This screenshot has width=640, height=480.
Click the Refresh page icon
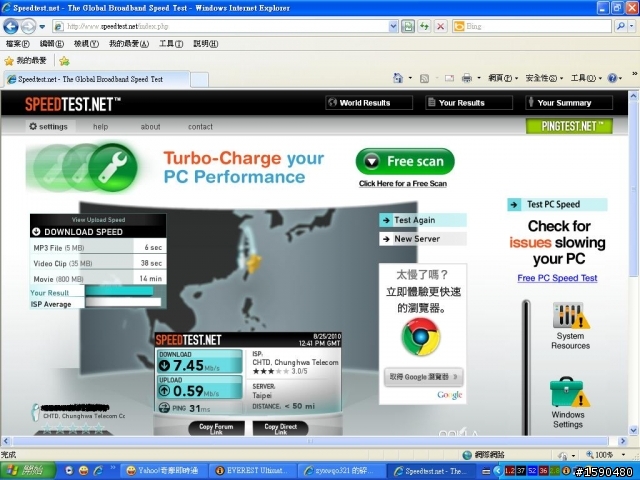(424, 27)
